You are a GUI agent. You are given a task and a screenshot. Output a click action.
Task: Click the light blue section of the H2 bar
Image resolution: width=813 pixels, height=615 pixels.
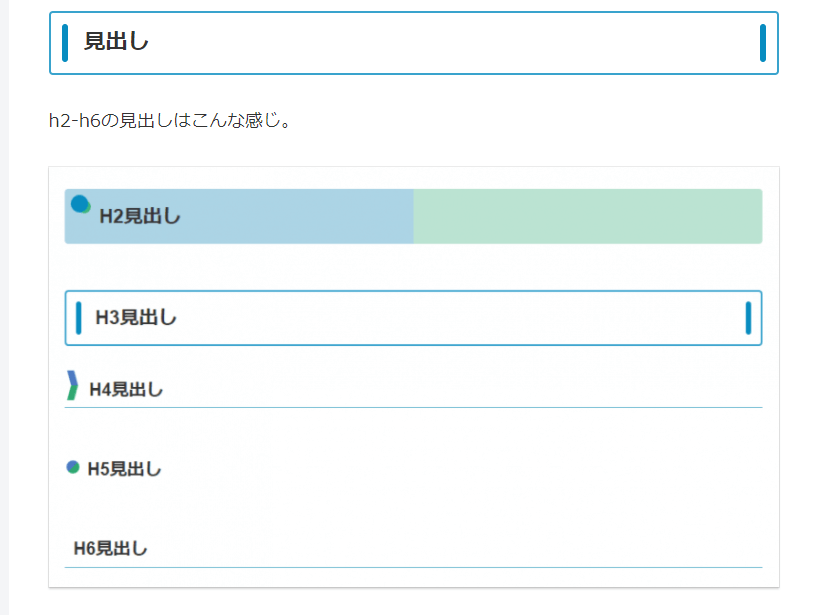(300, 216)
